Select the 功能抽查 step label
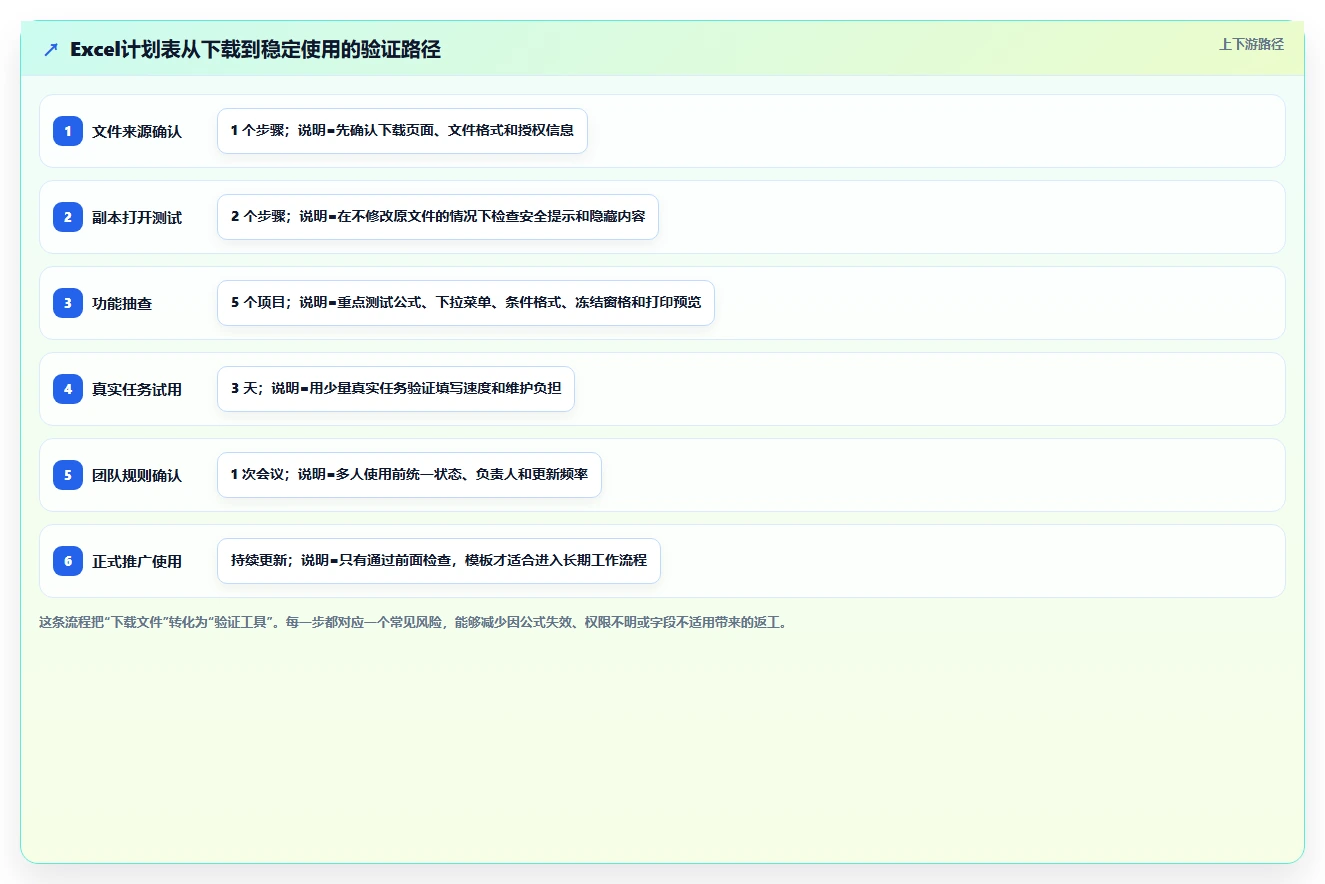The width and height of the screenshot is (1325, 884). (122, 303)
